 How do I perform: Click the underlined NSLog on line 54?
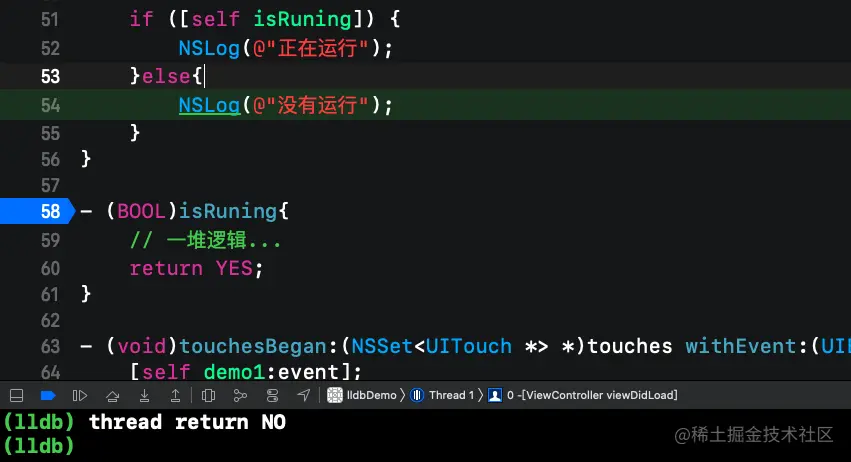[209, 105]
